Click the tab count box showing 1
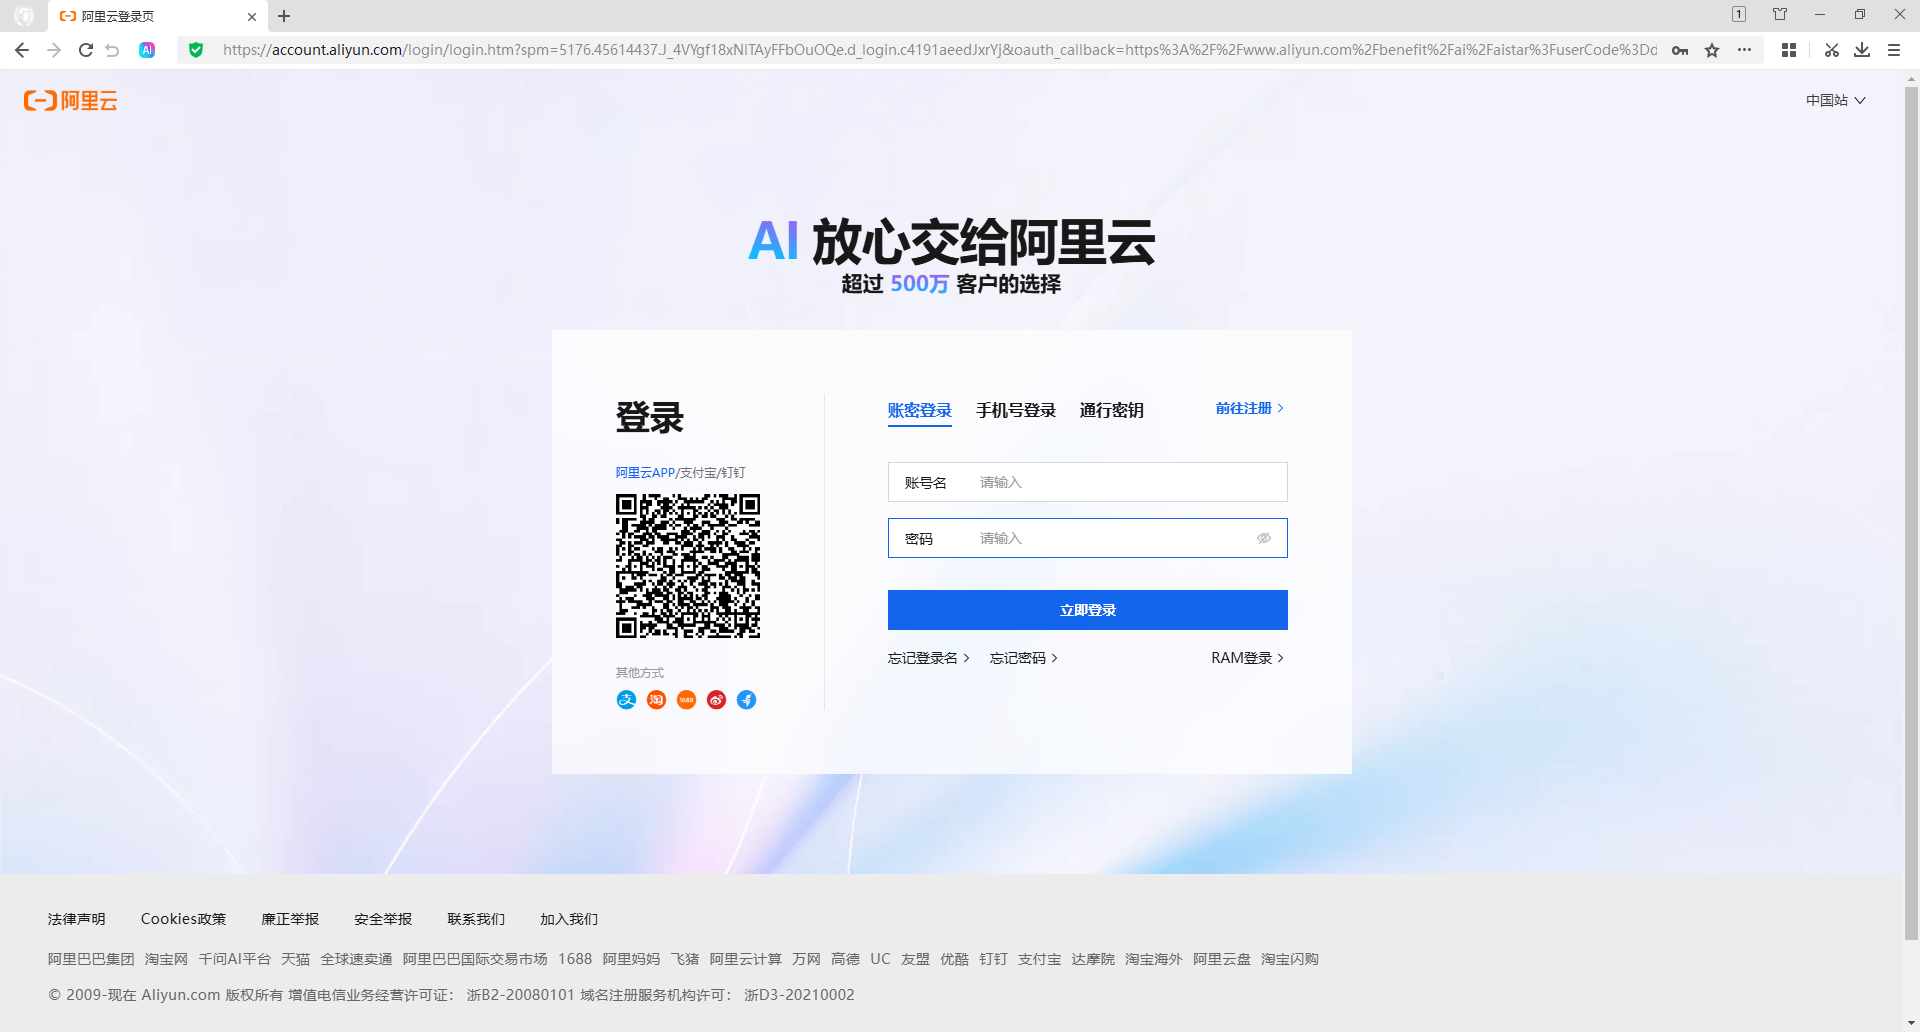 click(x=1739, y=14)
